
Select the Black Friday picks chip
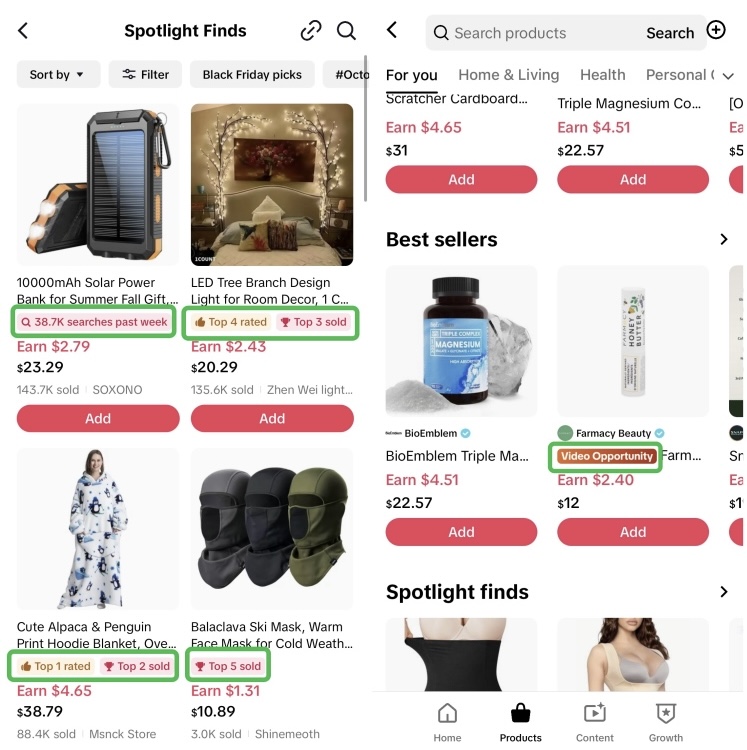(x=252, y=74)
